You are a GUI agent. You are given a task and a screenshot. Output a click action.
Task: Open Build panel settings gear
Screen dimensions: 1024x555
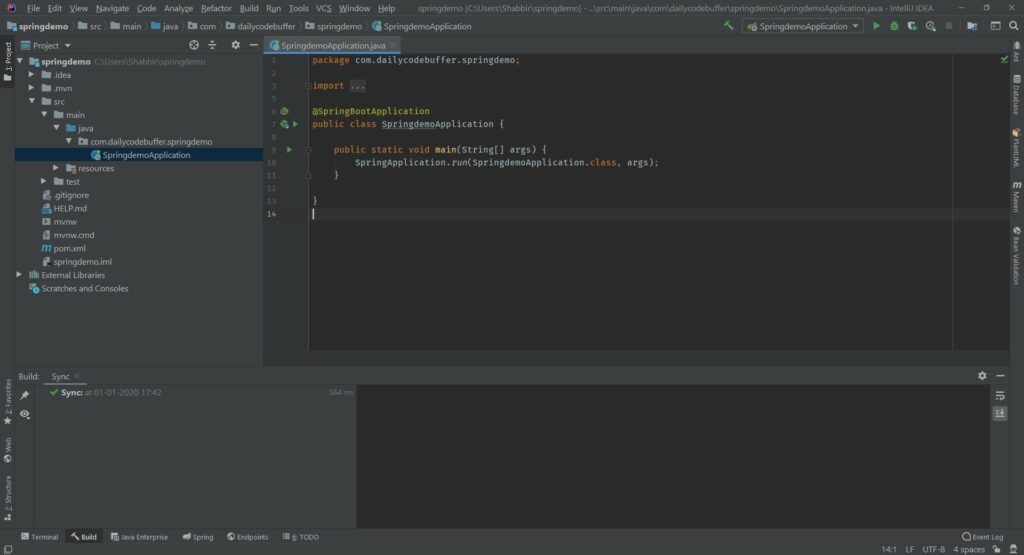point(982,375)
